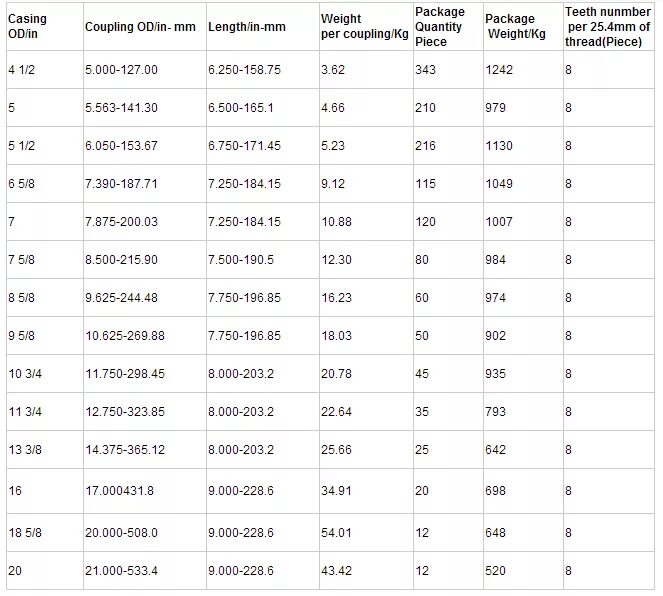Viewport: 663px width, 596px height.
Task: Click the 'Weight per coupling/Kg' header
Action: tap(364, 26)
